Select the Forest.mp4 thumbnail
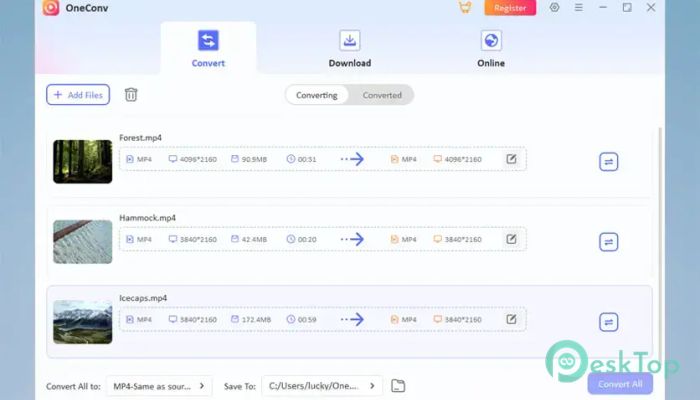The width and height of the screenshot is (700, 400). tap(83, 162)
